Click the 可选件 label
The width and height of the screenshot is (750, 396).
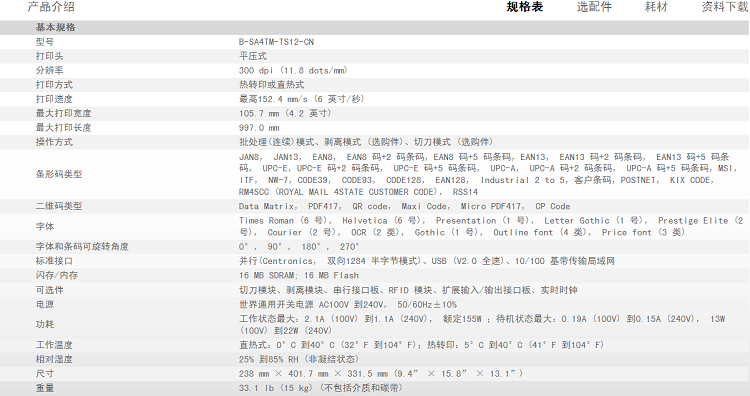pos(49,290)
